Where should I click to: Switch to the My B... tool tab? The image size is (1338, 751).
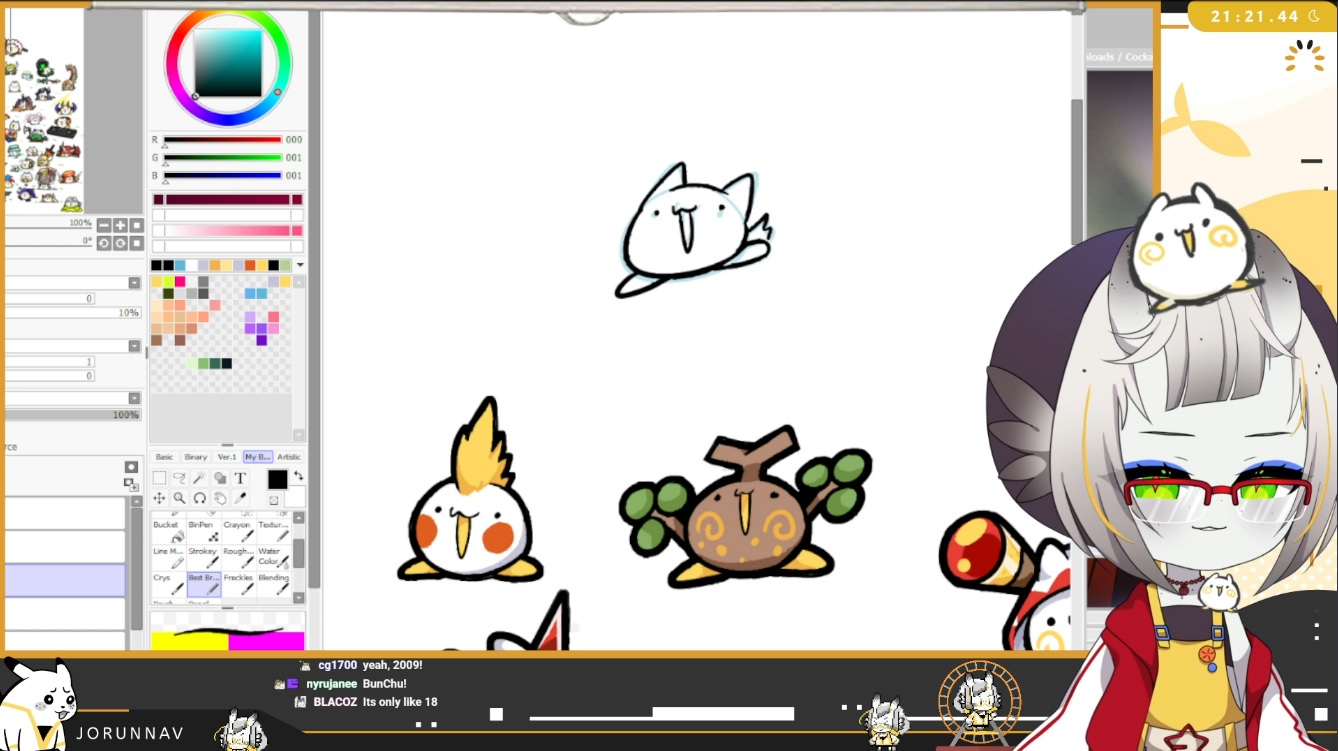point(258,457)
